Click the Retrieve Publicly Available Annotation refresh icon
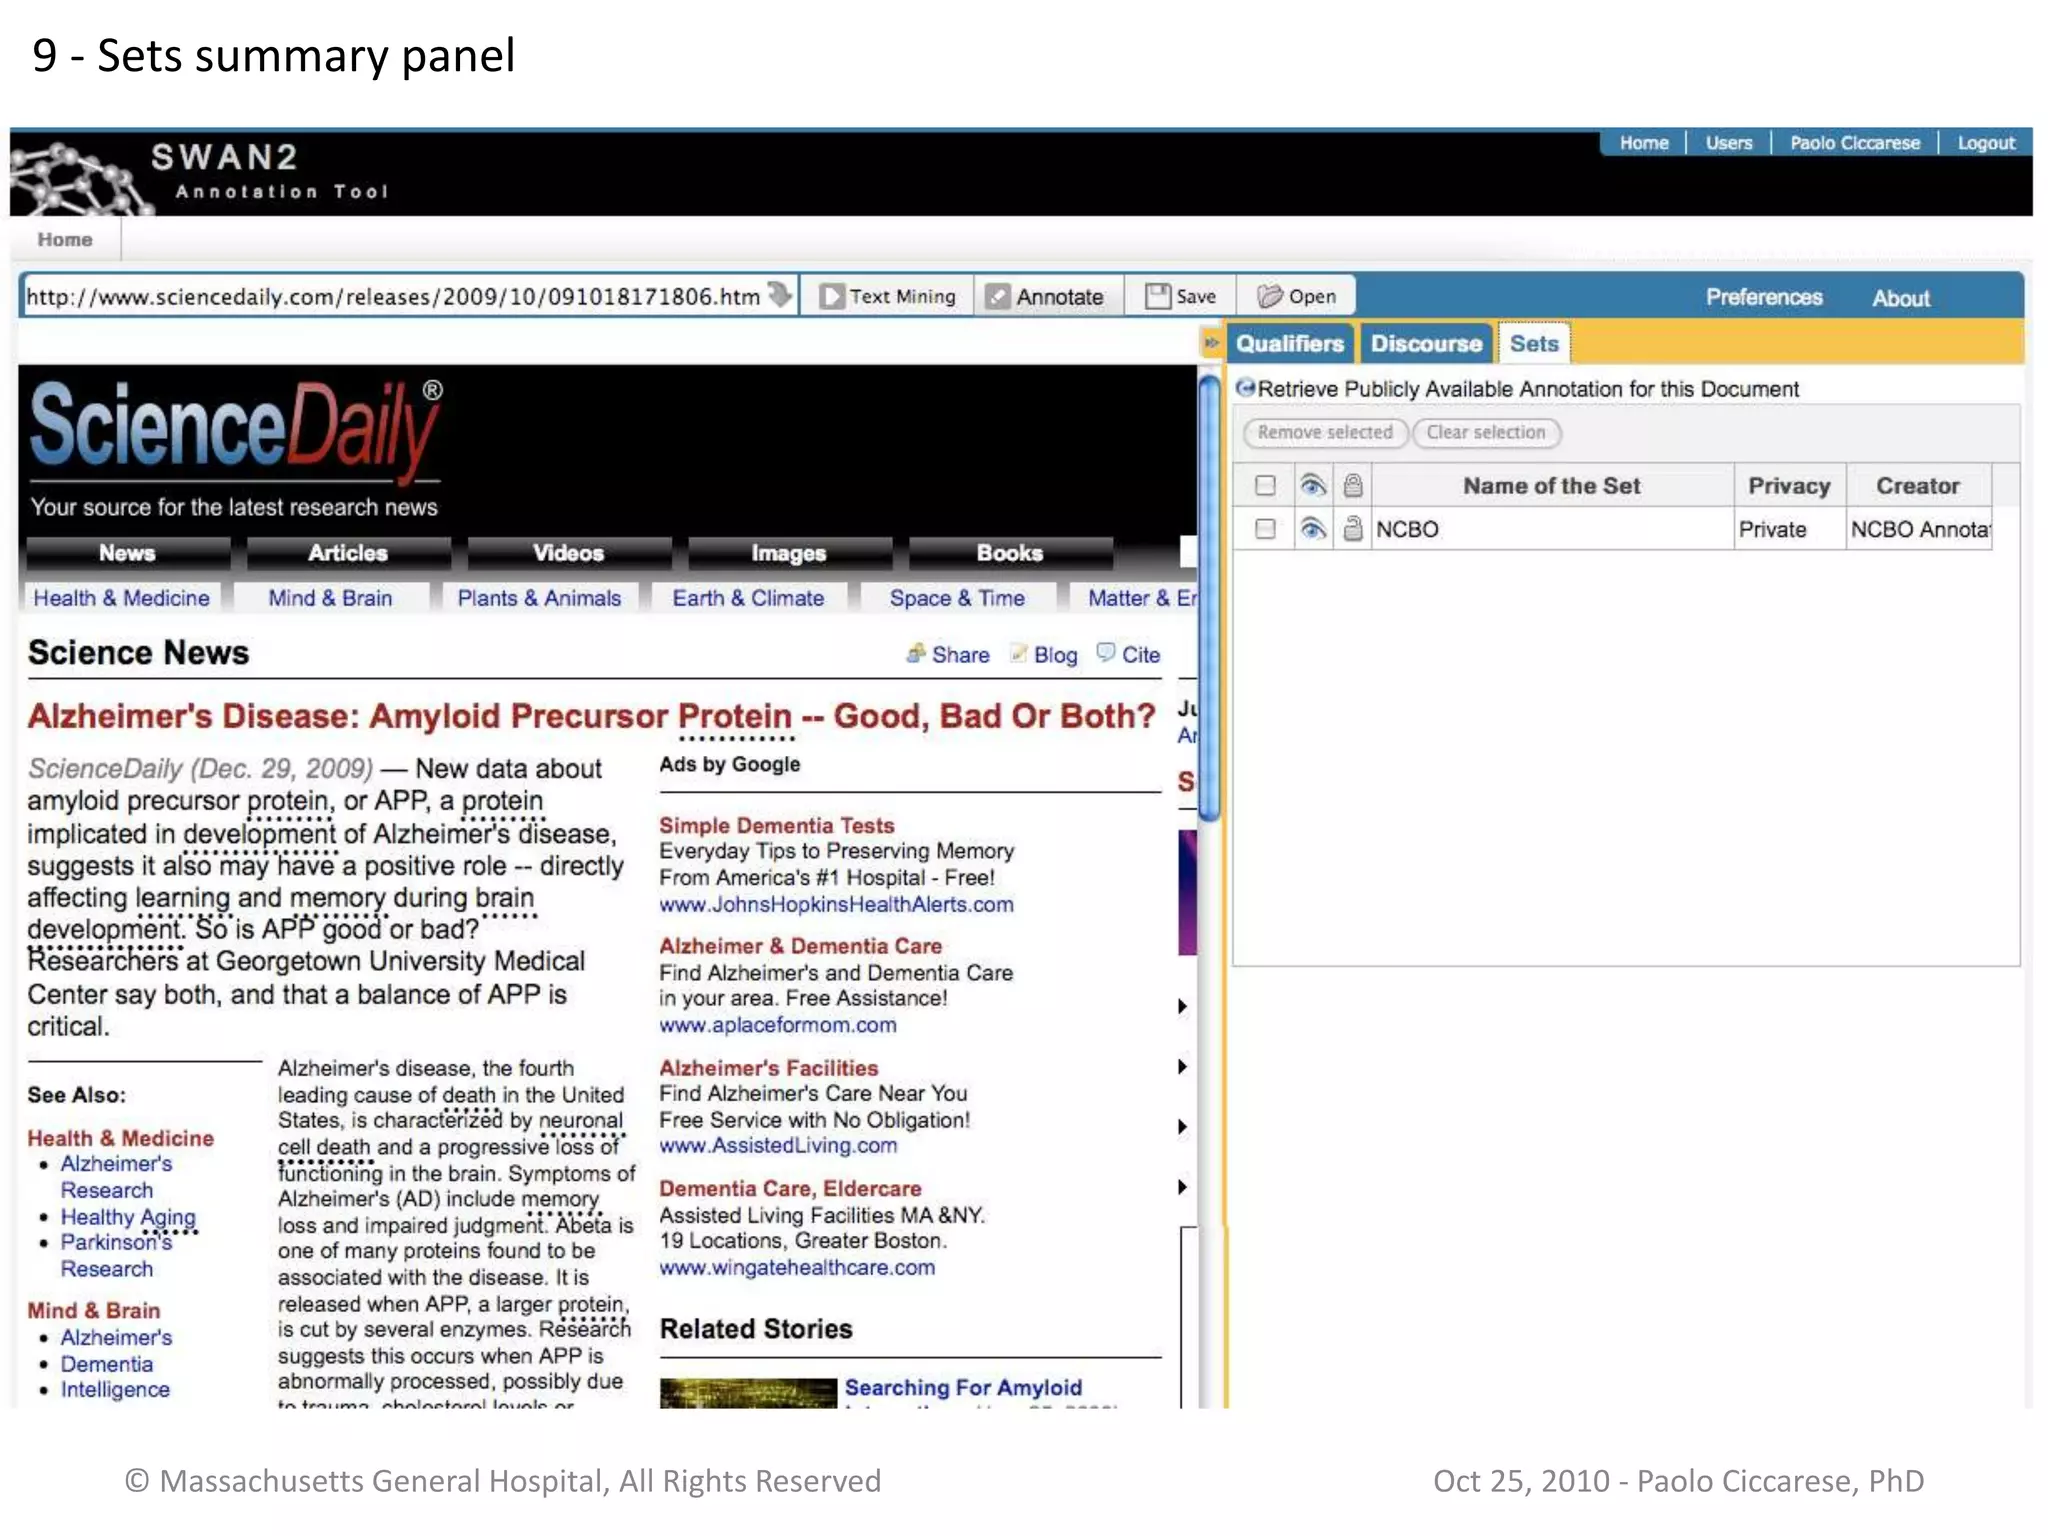Viewport: 2048px width, 1536px height. coord(1245,388)
